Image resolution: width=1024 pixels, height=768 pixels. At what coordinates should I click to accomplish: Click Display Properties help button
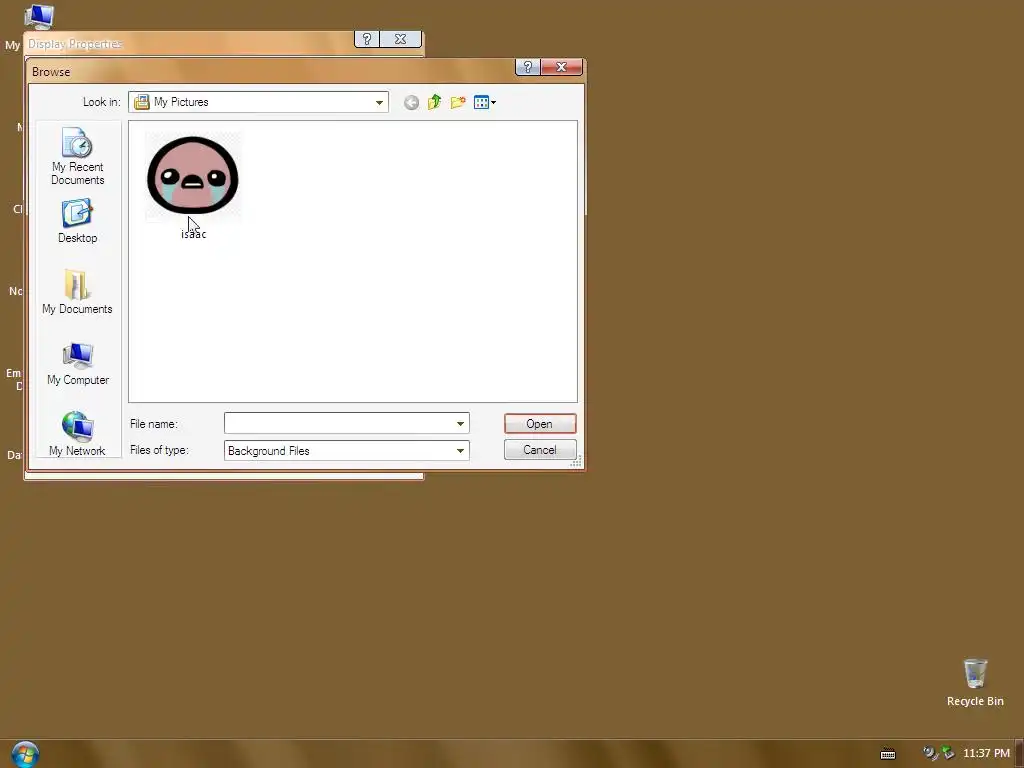pos(366,39)
